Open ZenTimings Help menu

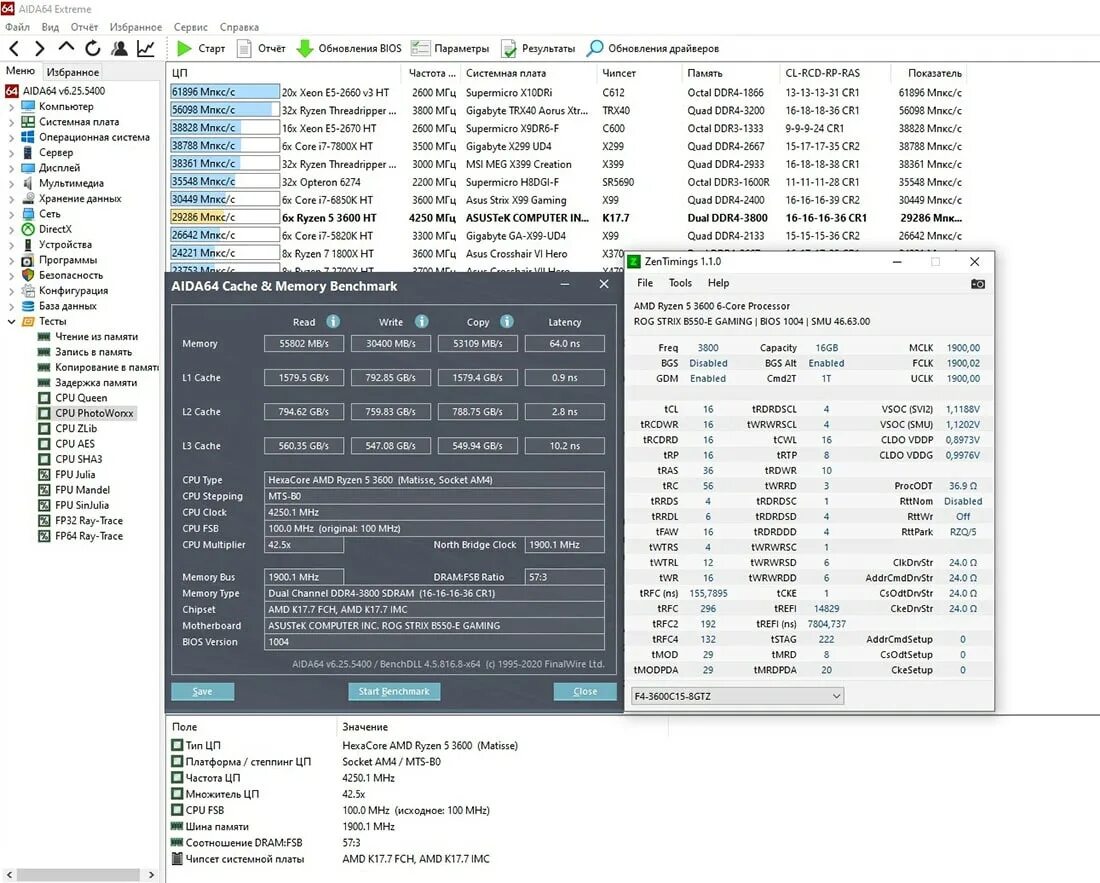[x=718, y=283]
